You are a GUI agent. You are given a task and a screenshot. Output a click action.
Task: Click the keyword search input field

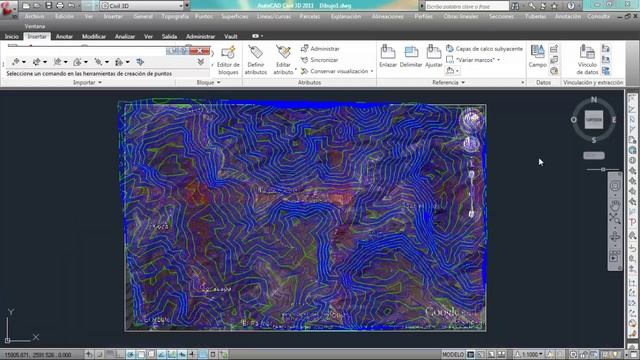pyautogui.click(x=467, y=6)
